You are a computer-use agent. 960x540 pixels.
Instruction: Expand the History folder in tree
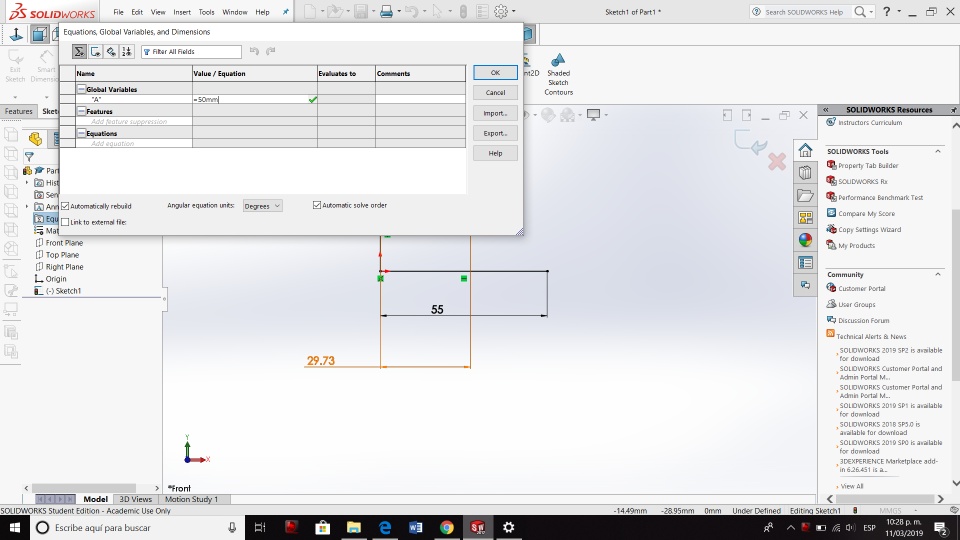pos(27,182)
